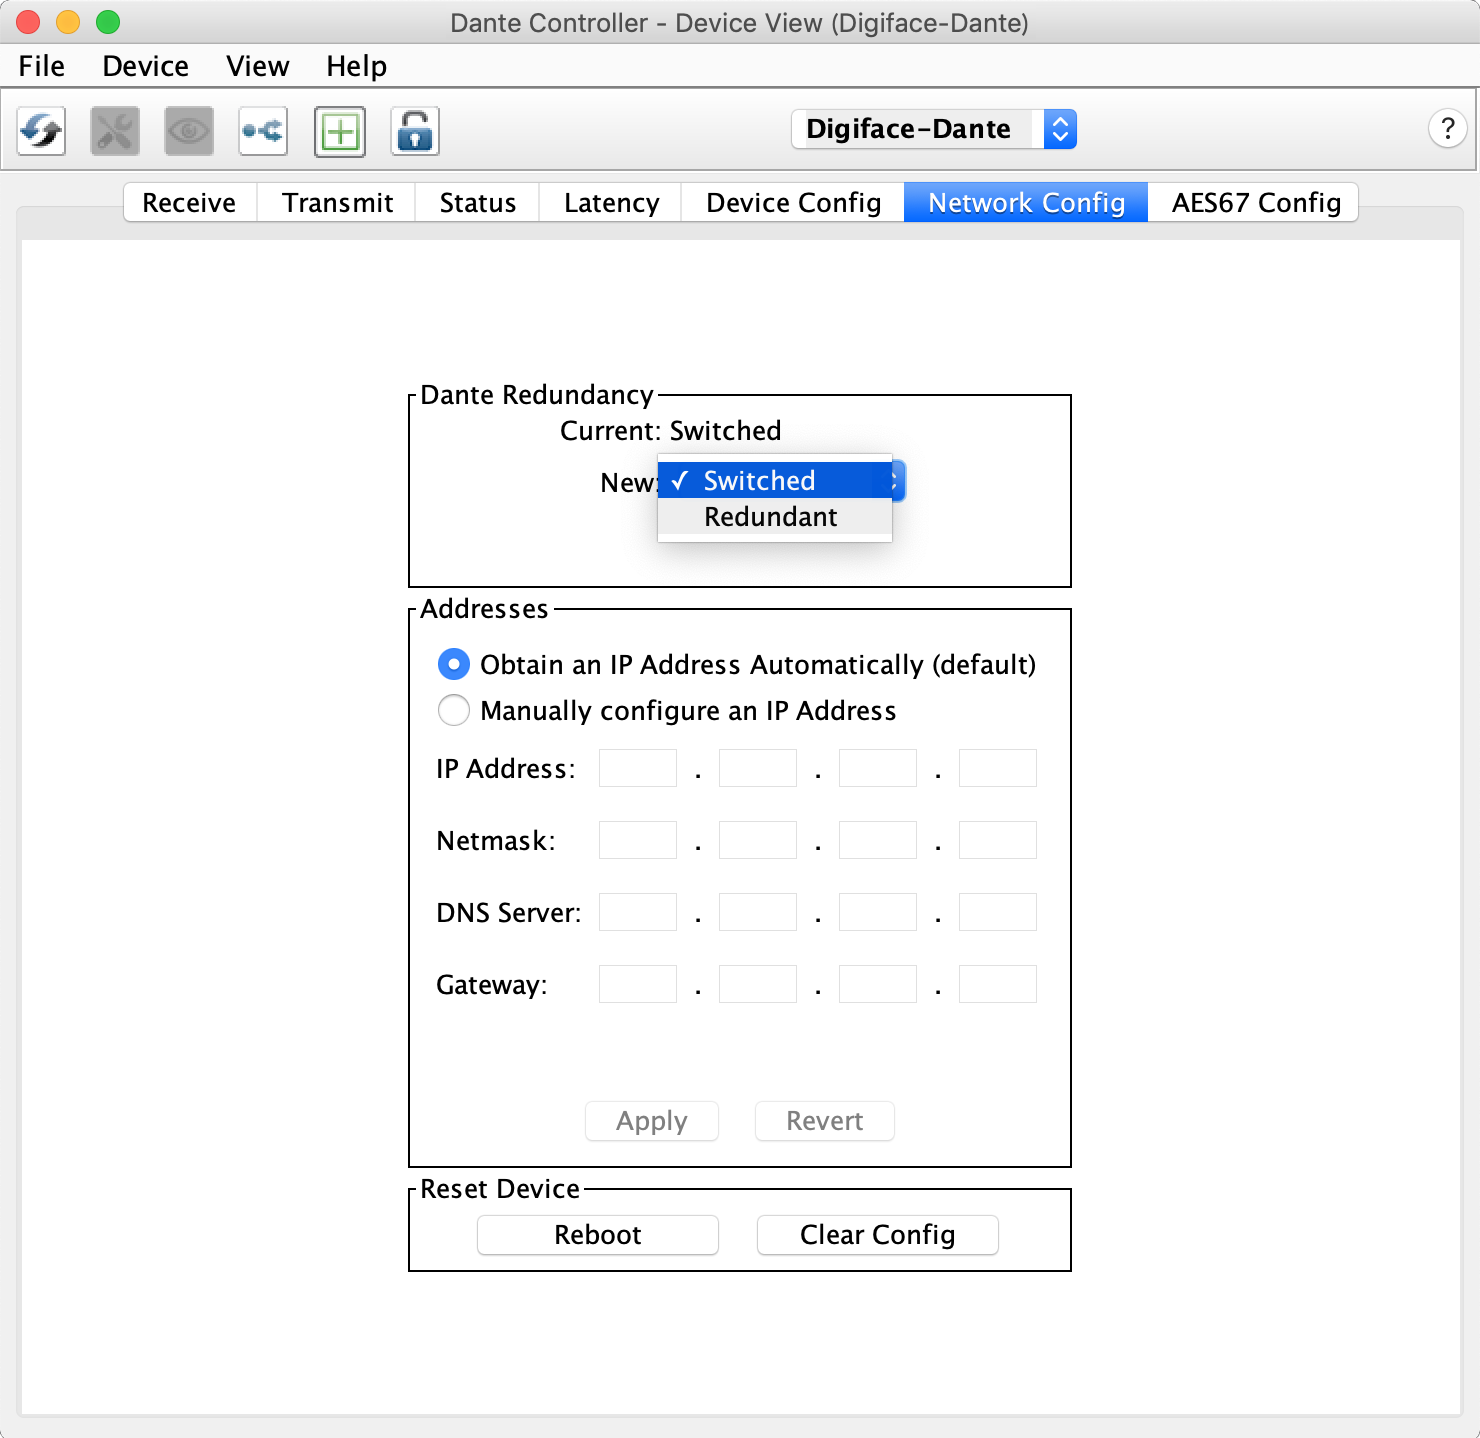Switch to the Latency tab
Viewport: 1480px width, 1438px height.
click(x=611, y=203)
